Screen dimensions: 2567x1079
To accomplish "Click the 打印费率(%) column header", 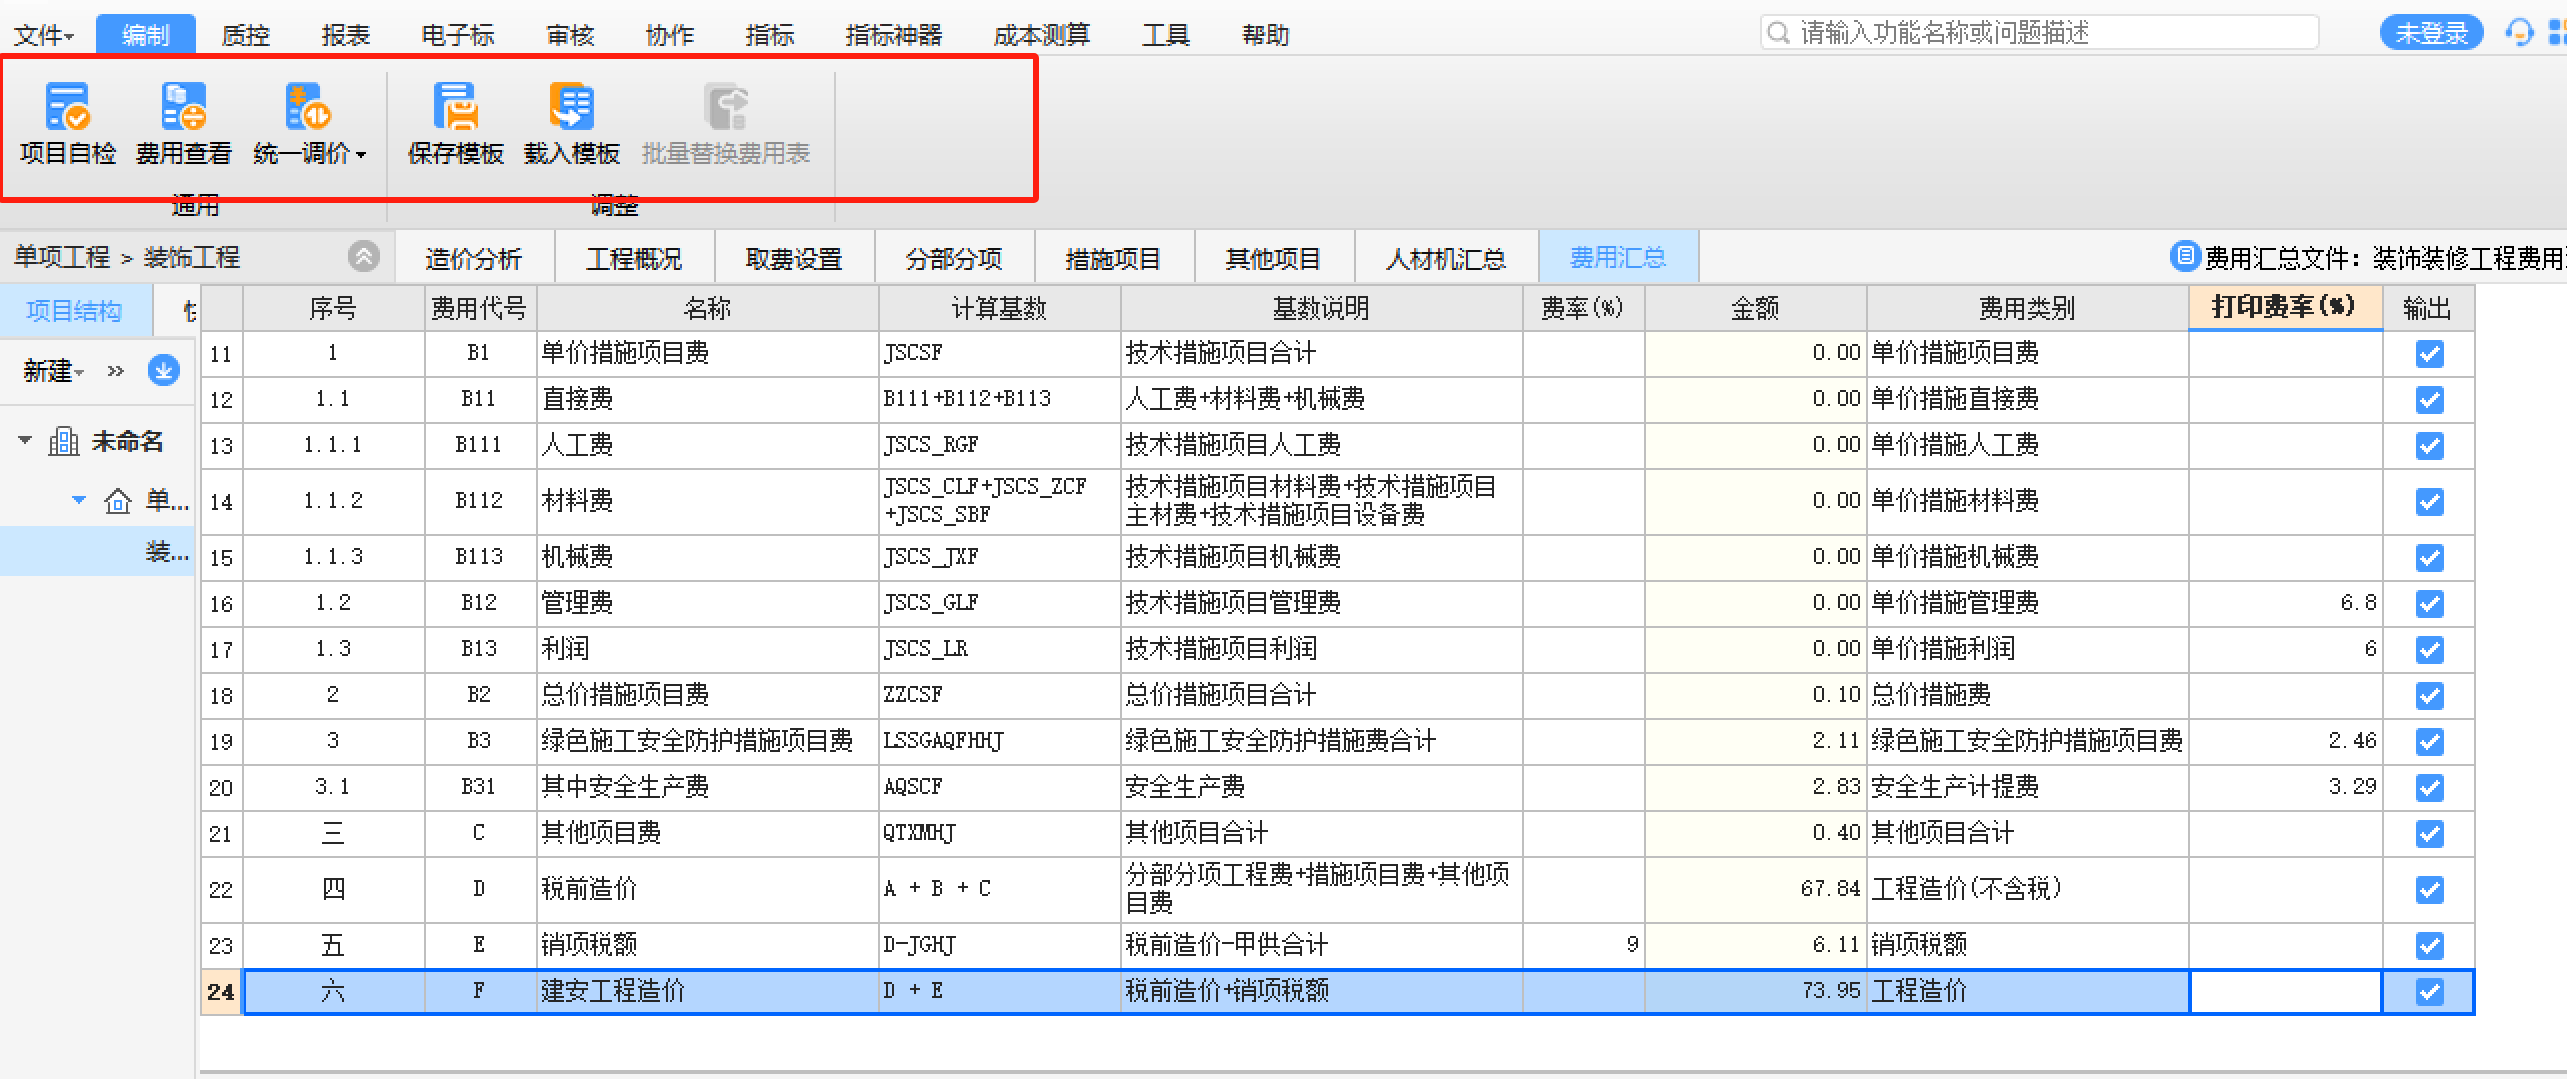I will pos(2284,307).
